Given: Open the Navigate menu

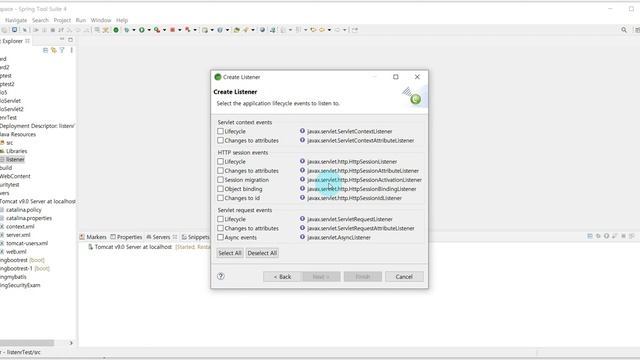Looking at the screenshot, I should click(16, 20).
